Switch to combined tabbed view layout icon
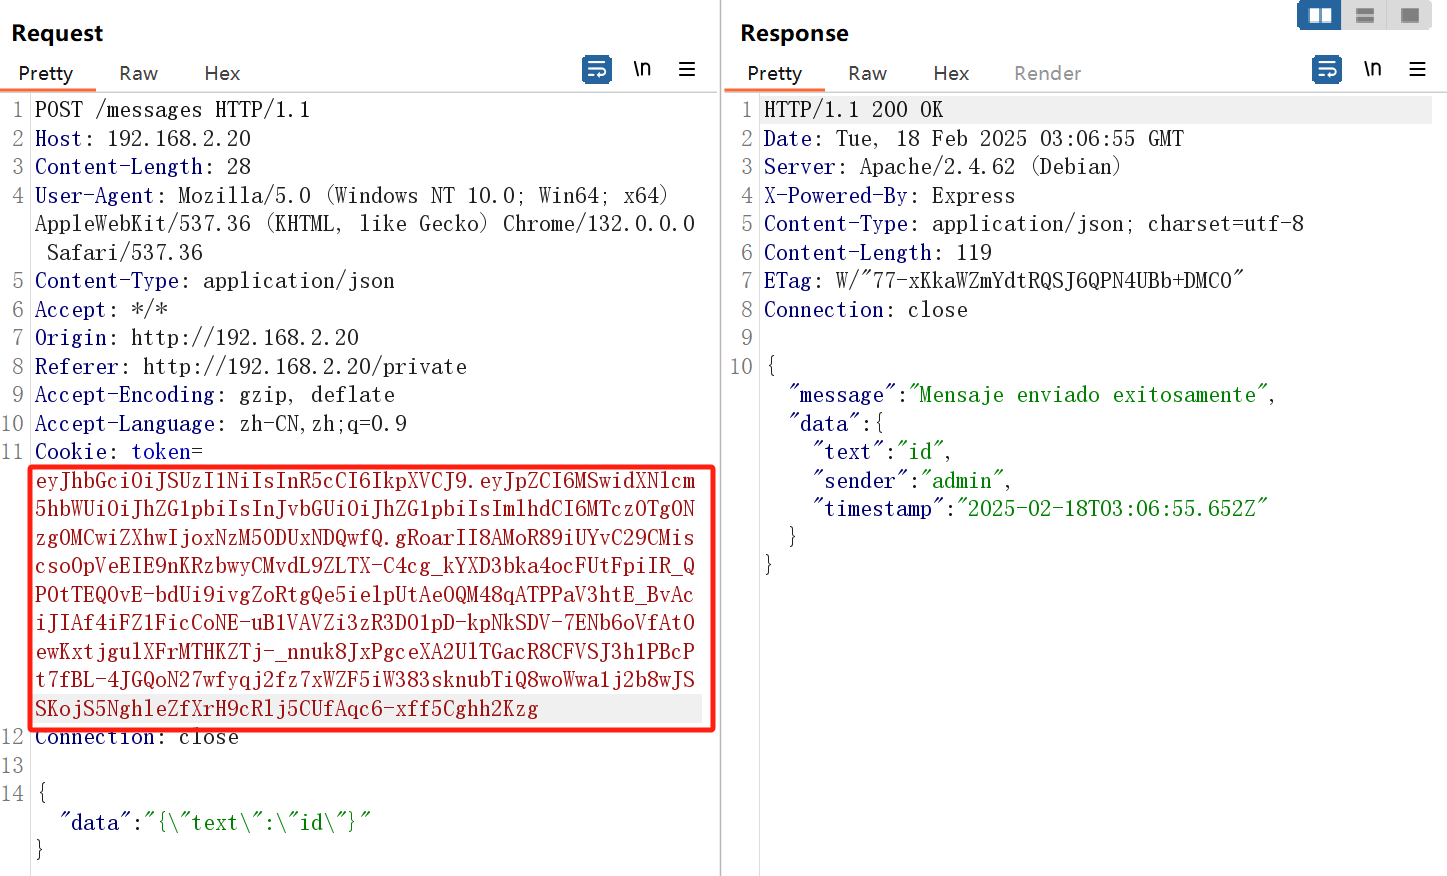The width and height of the screenshot is (1447, 876). (x=1410, y=15)
